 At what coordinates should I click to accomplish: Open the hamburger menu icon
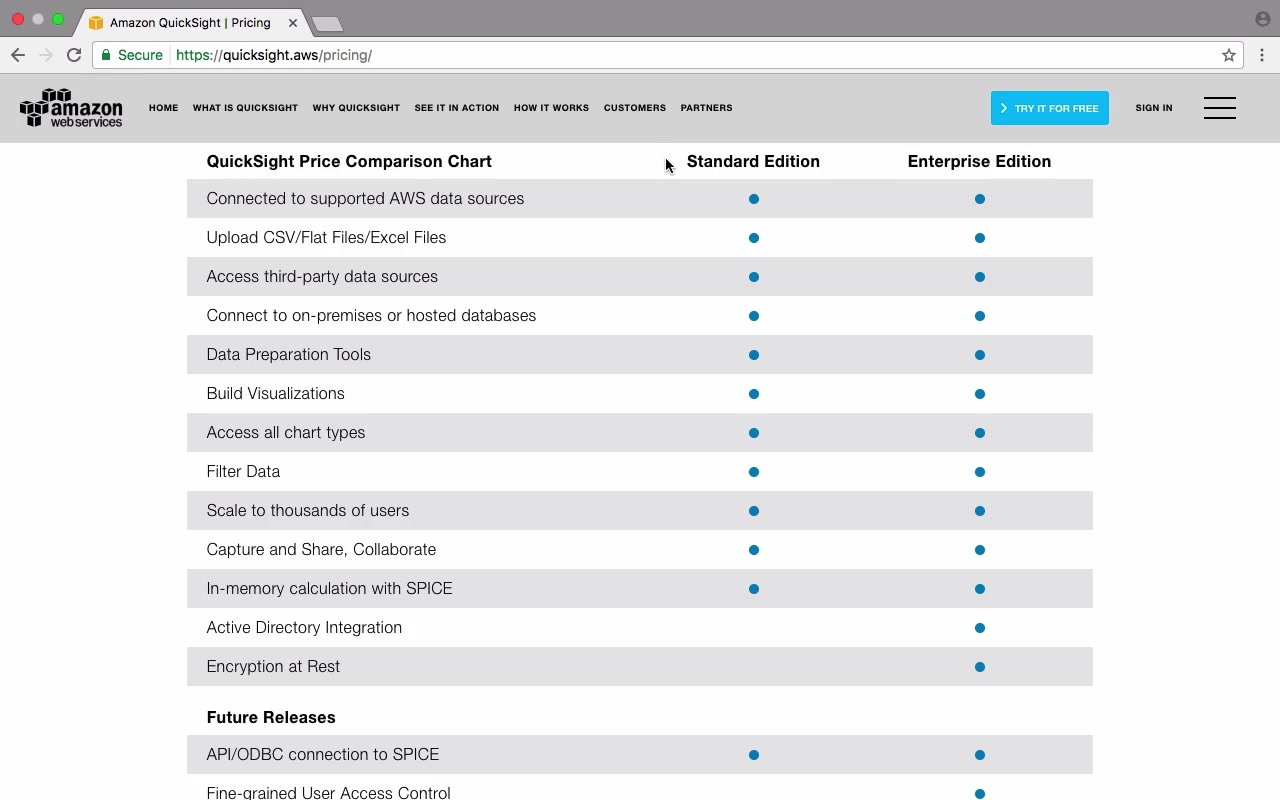[x=1219, y=108]
